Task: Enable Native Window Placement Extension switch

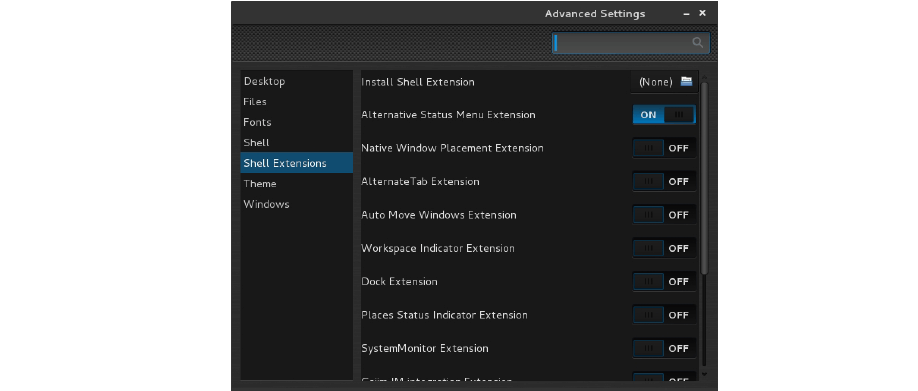Action: point(664,148)
